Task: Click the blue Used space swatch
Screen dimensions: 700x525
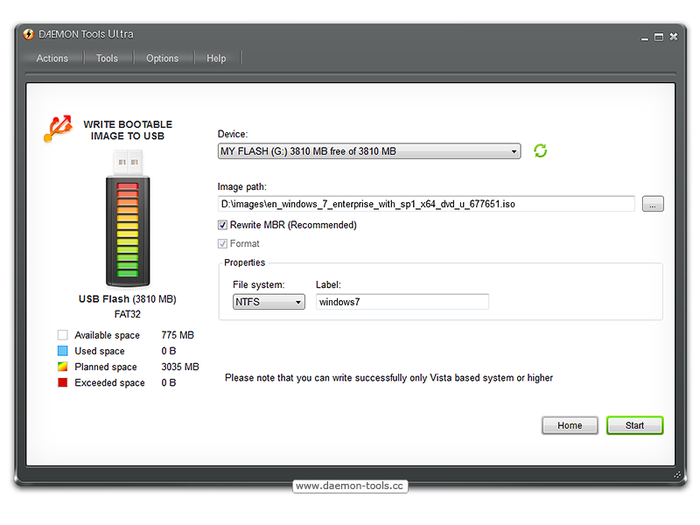Action: pos(63,351)
